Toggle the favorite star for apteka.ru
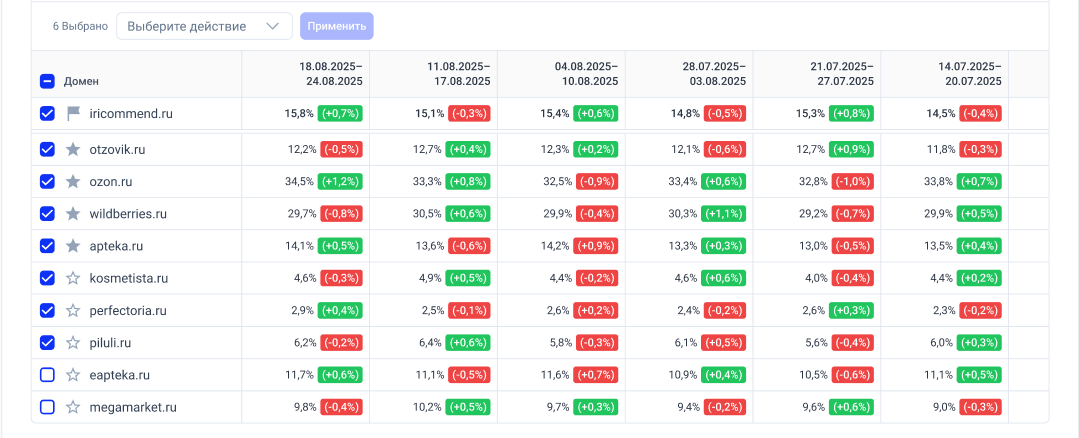Viewport: 1079px width, 438px height. (x=73, y=246)
